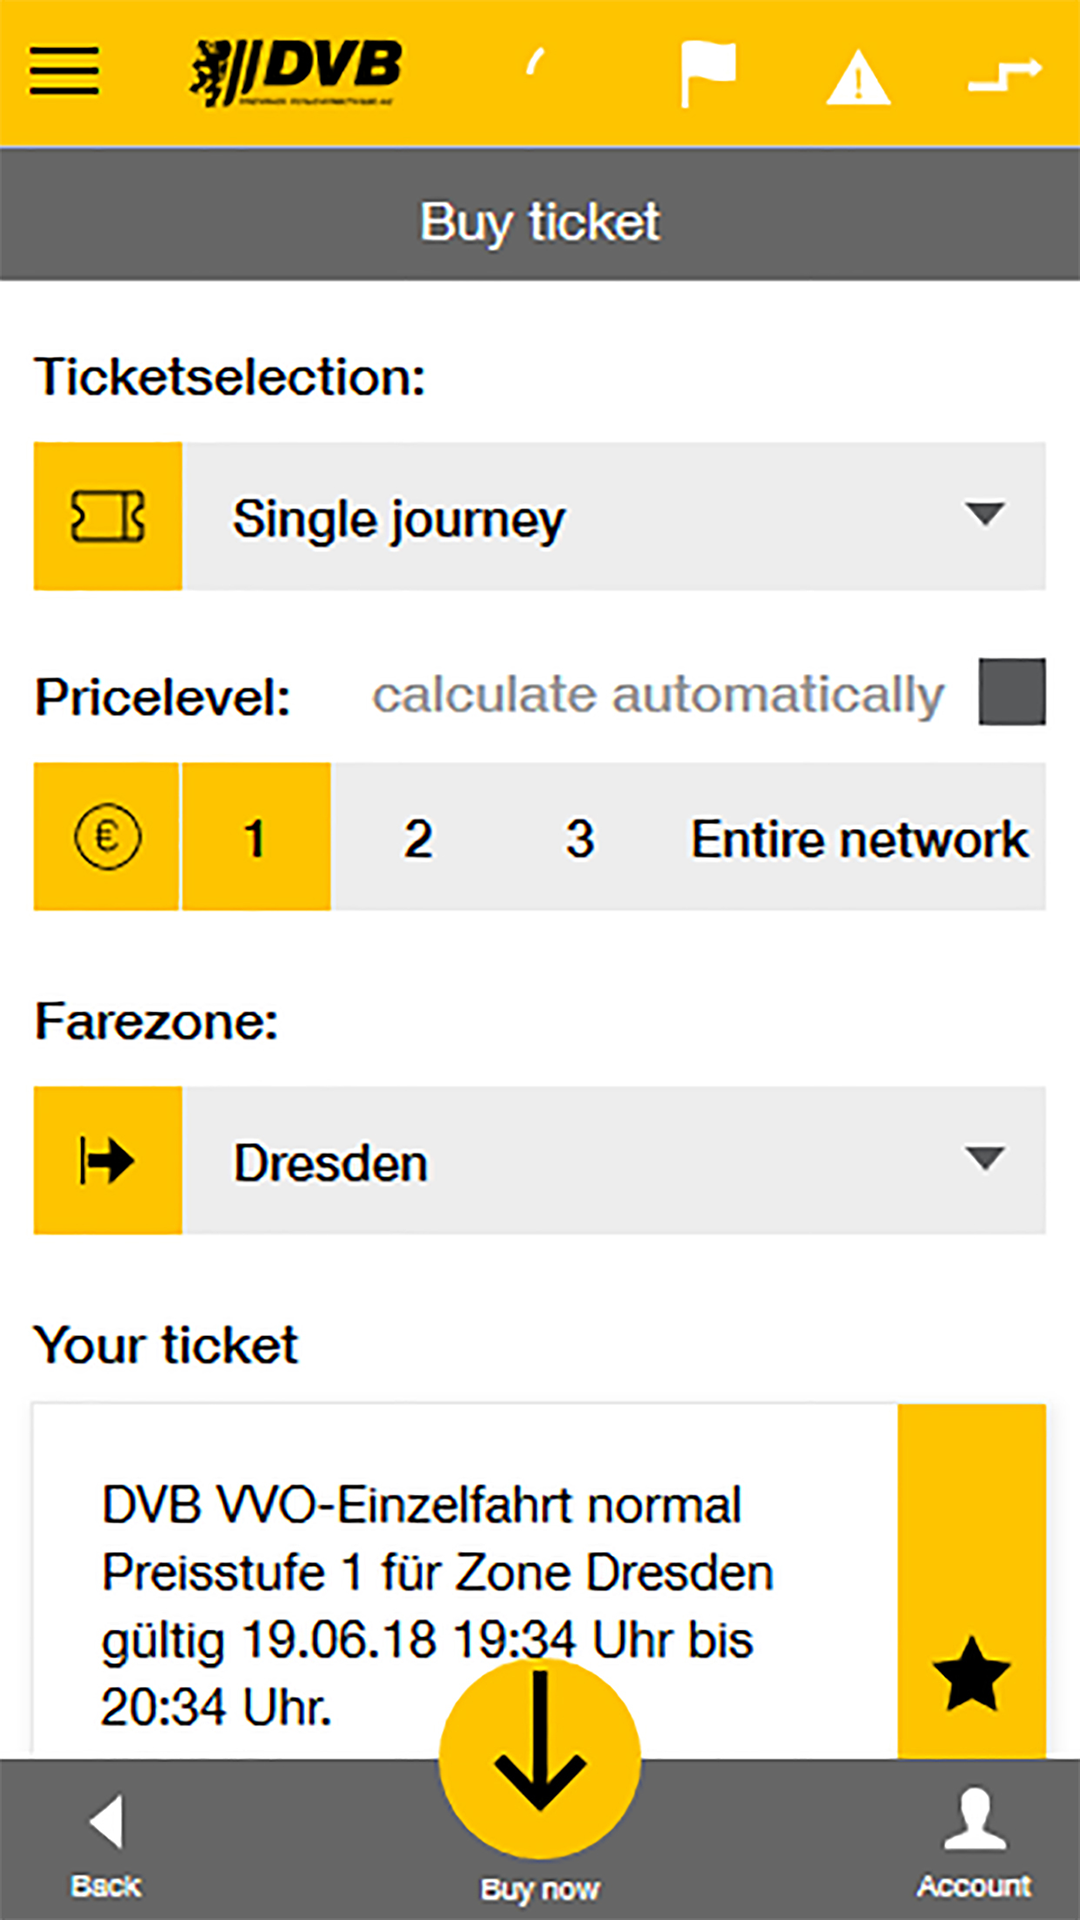
Task: Tap the arrow icon beside Dresden
Action: pyautogui.click(x=108, y=1161)
